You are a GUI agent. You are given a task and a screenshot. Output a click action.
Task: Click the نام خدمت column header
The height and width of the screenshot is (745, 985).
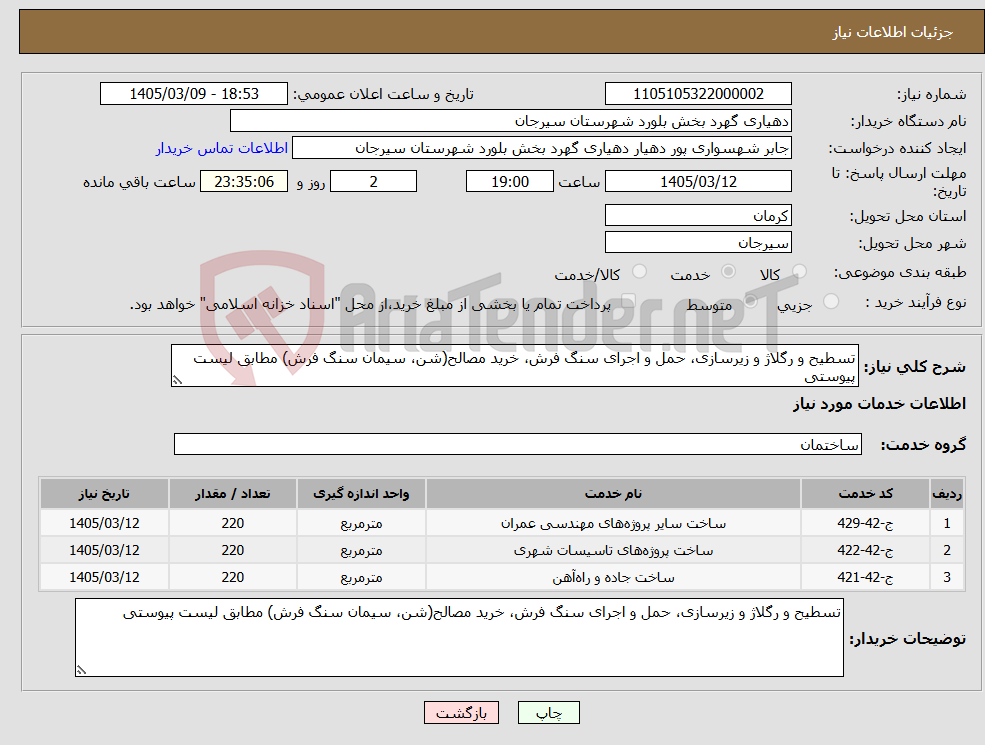click(613, 494)
